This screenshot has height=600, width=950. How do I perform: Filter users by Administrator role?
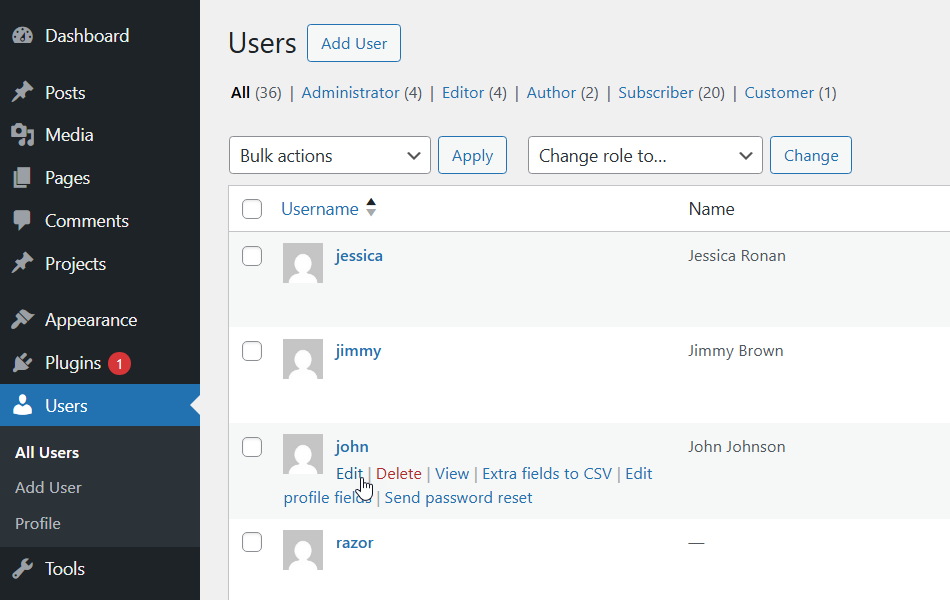[x=351, y=92]
